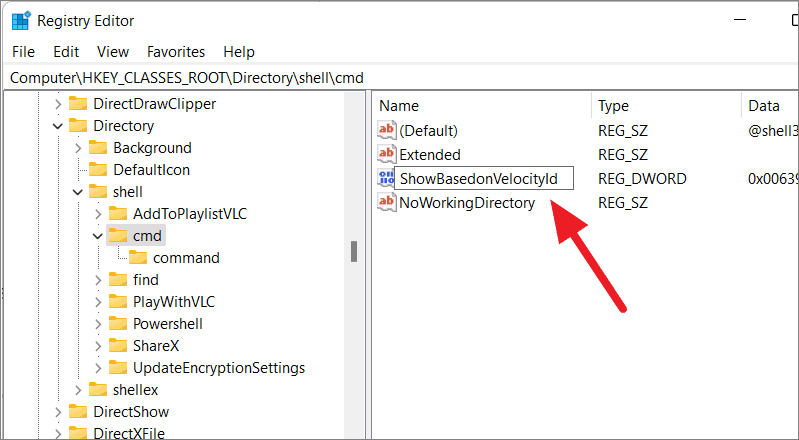
Task: Expand the Powershell key
Action: click(98, 324)
